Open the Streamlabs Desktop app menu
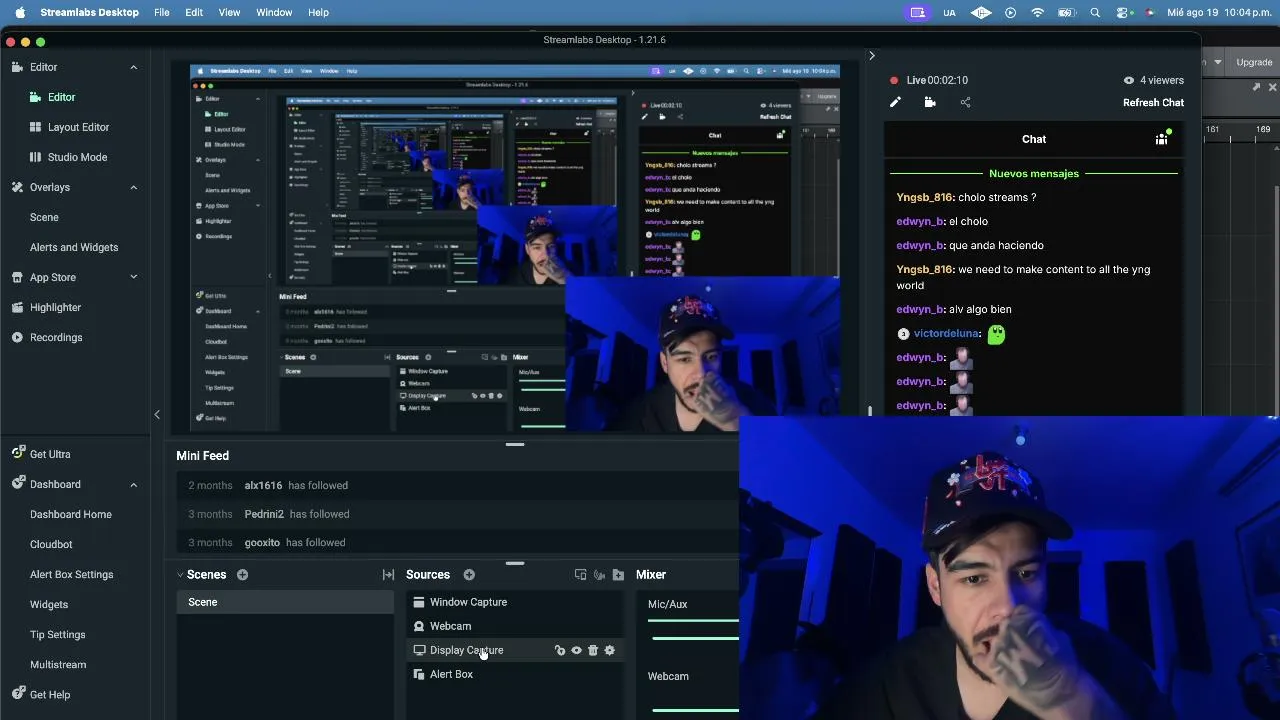The width and height of the screenshot is (1280, 720). 89,12
